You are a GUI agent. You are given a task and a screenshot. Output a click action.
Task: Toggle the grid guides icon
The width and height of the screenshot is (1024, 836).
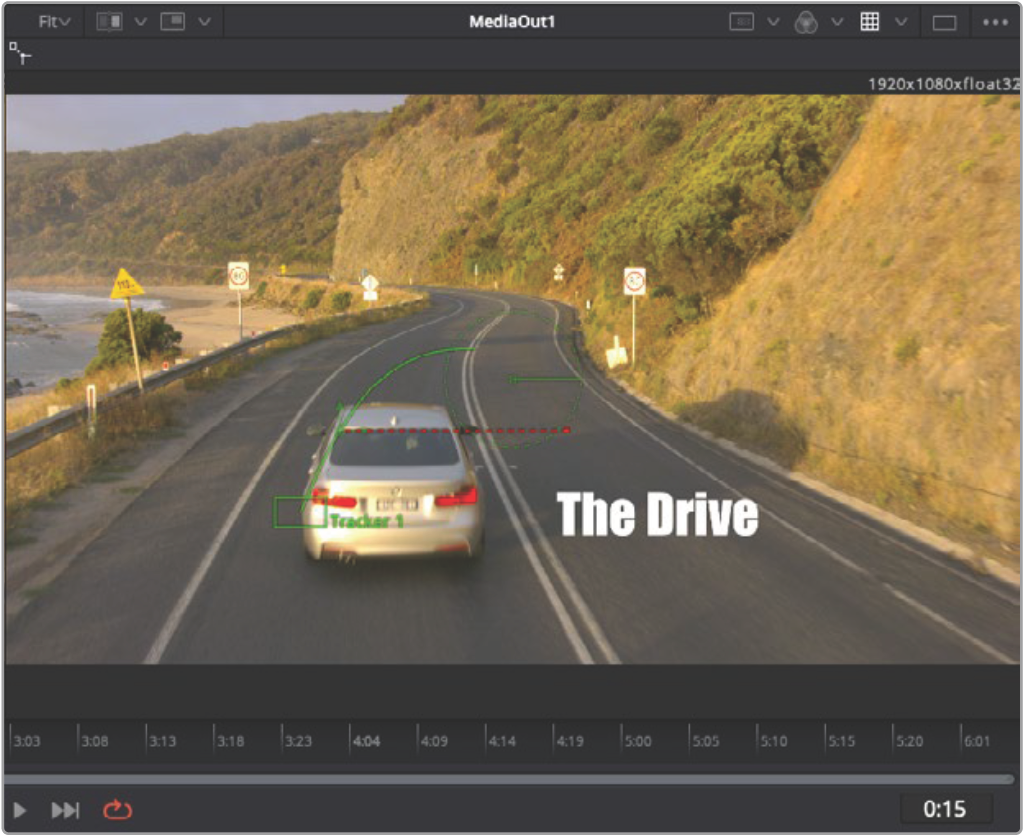click(870, 22)
